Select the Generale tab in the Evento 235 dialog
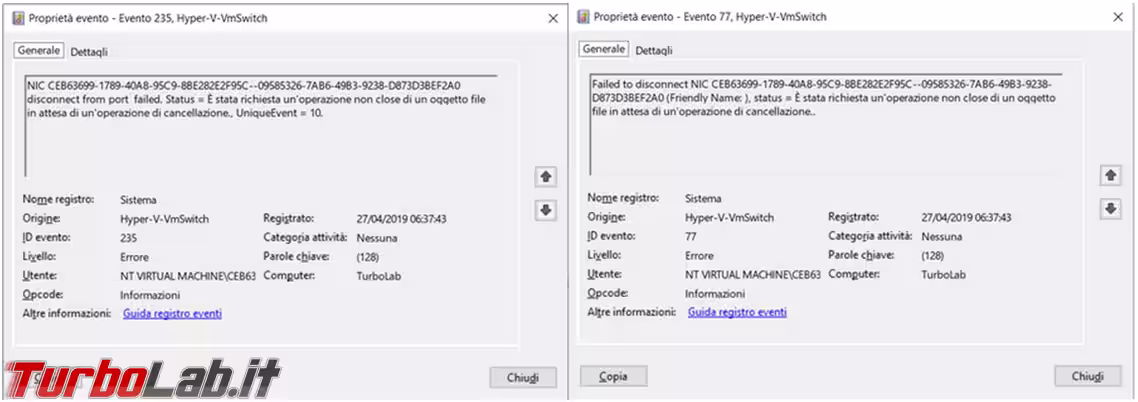Screen dimensions: 1138x402 [x=39, y=50]
